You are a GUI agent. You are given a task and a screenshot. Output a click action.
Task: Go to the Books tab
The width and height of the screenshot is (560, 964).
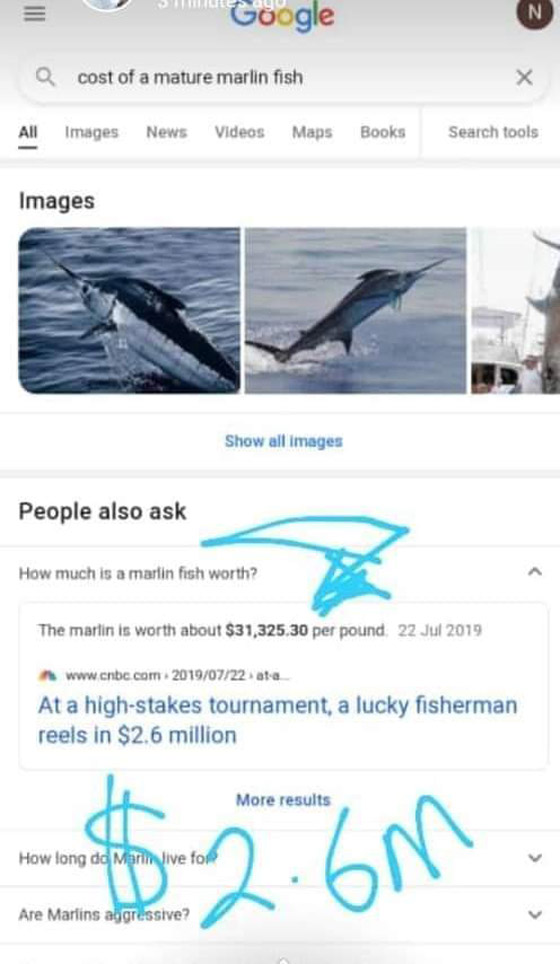point(382,132)
